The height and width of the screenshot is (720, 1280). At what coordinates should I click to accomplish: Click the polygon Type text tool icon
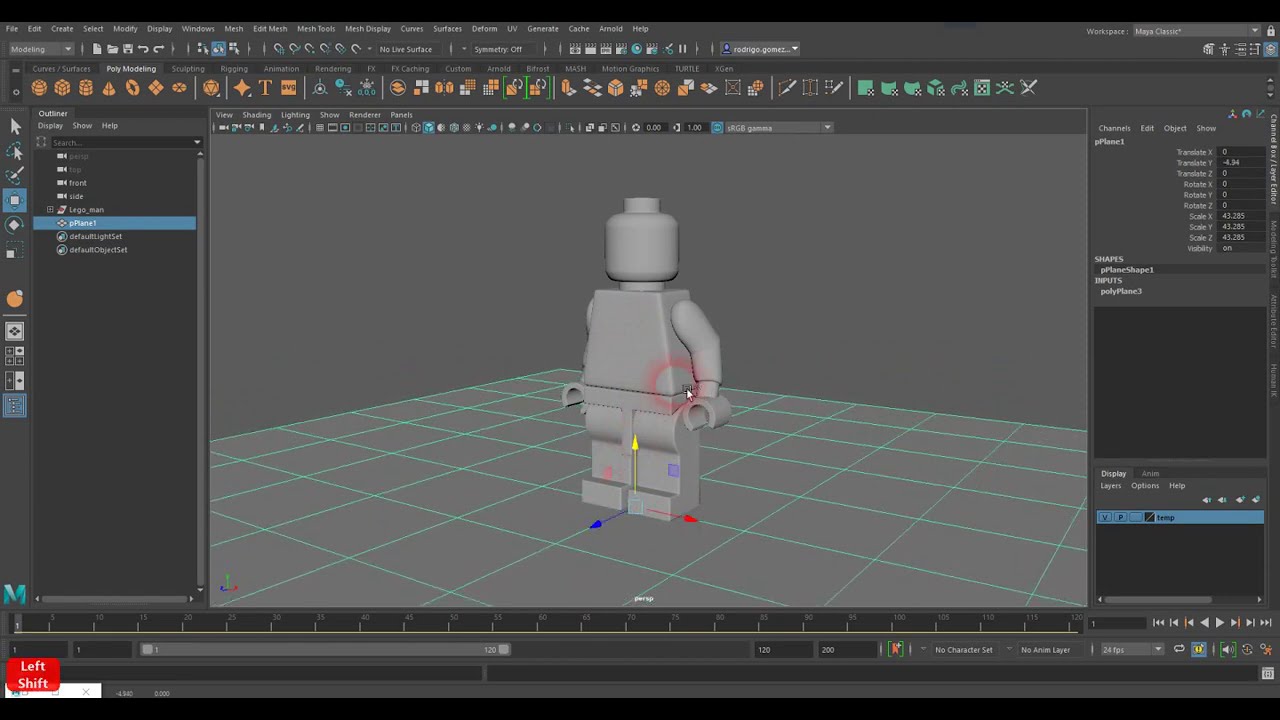265,88
